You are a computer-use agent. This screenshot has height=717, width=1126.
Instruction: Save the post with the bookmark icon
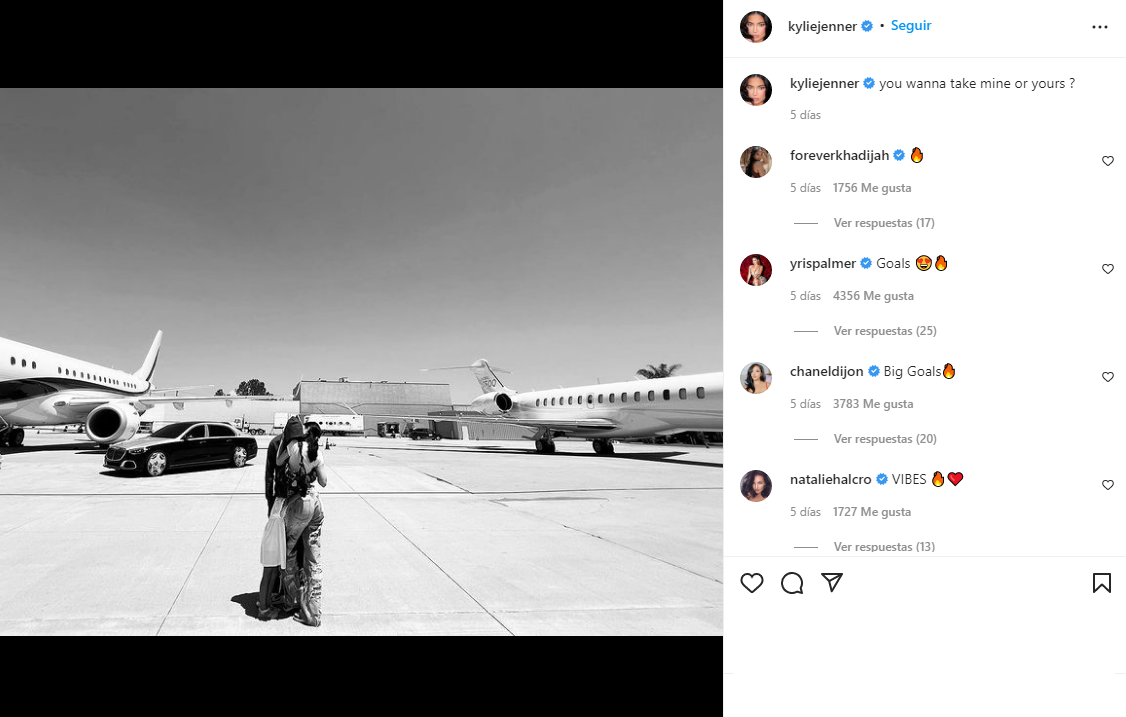1101,583
